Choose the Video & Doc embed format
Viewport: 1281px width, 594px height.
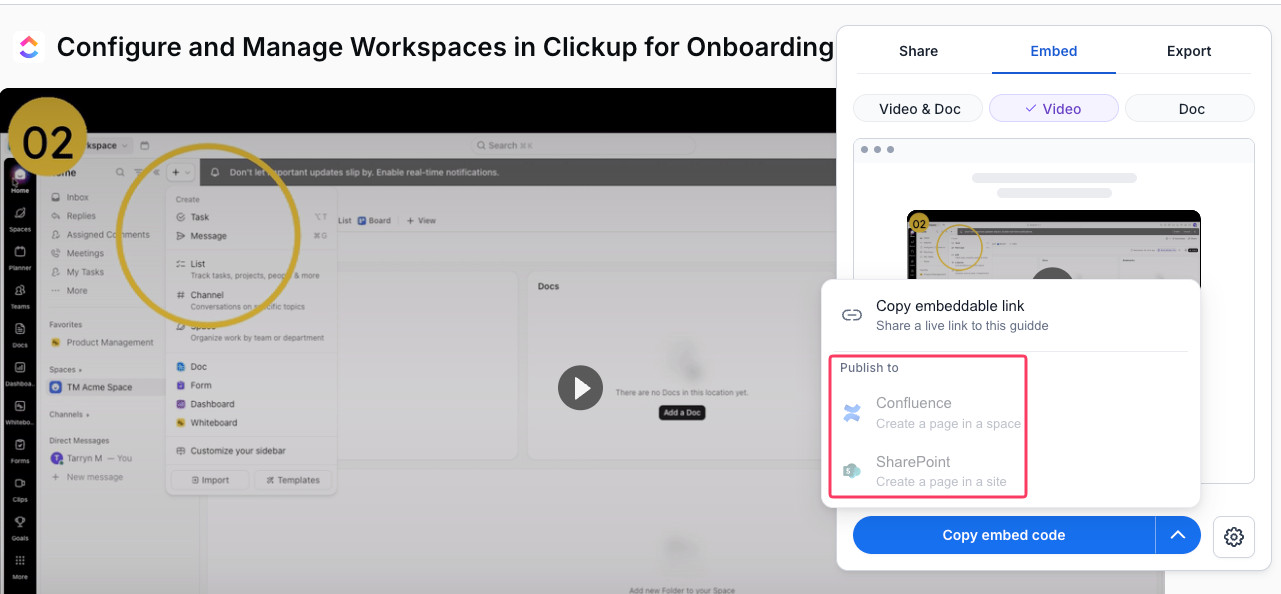[920, 109]
